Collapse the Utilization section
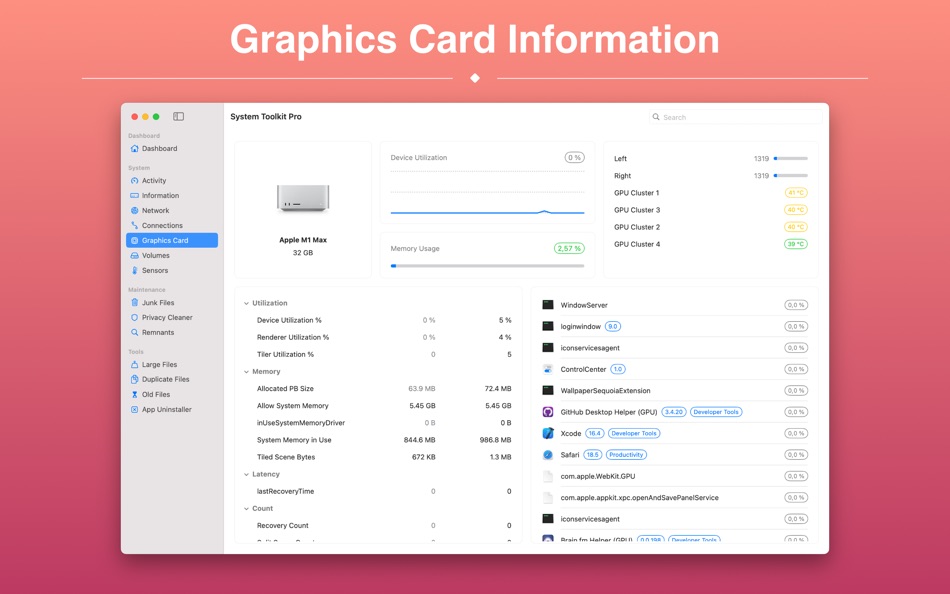The width and height of the screenshot is (950, 594). pos(246,303)
